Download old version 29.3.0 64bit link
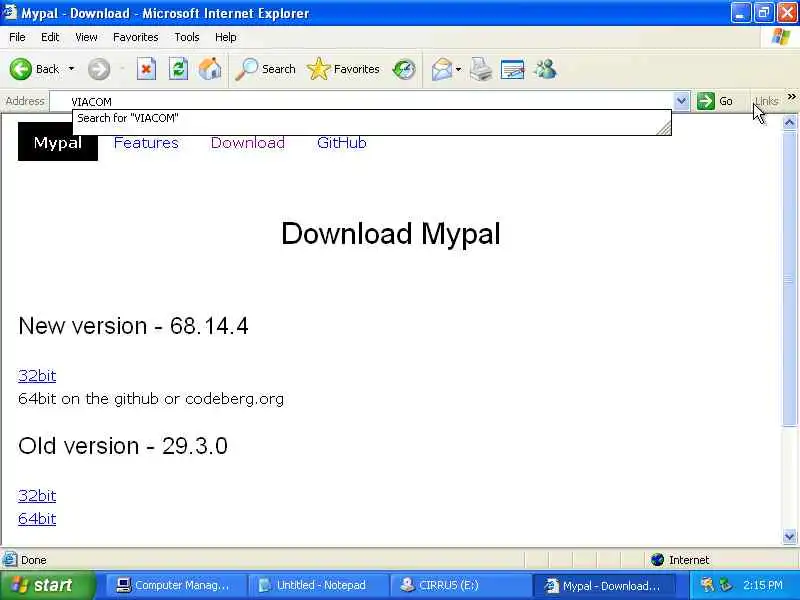This screenshot has width=800, height=600. [x=37, y=518]
